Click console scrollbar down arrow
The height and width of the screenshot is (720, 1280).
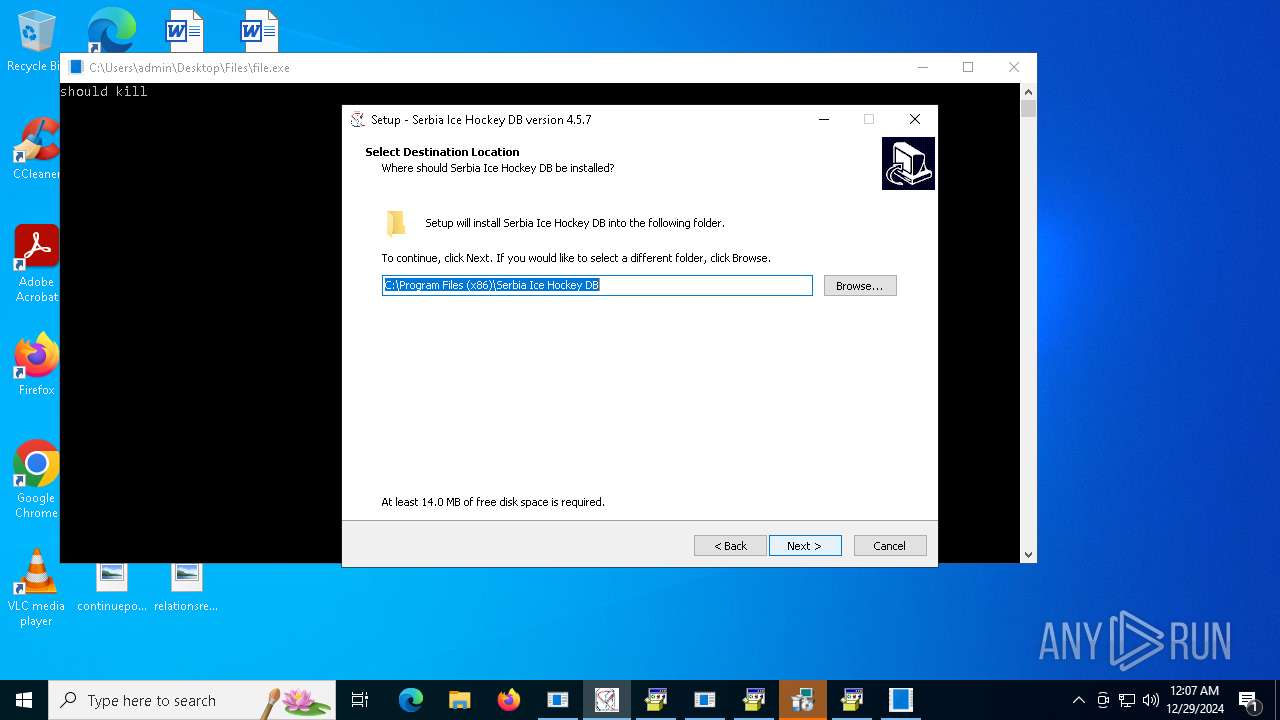(x=1028, y=554)
